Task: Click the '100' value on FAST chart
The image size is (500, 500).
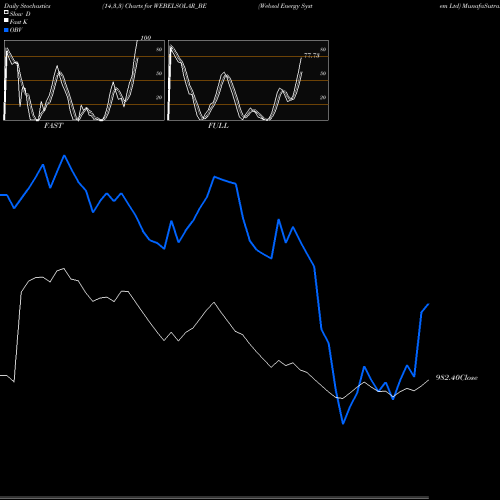Action: pyautogui.click(x=146, y=38)
